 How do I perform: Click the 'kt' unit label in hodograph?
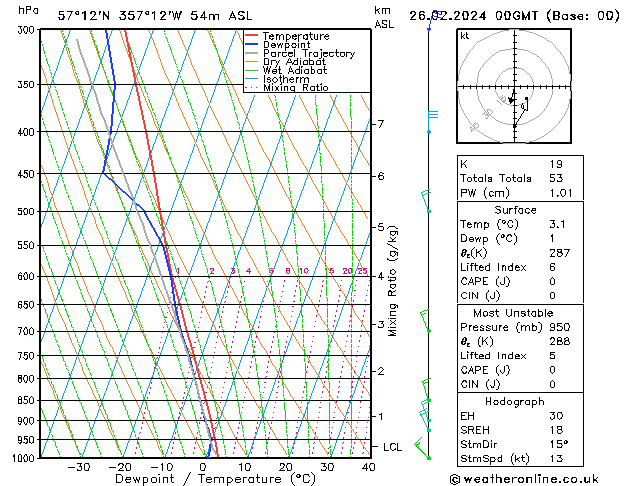[x=465, y=36]
